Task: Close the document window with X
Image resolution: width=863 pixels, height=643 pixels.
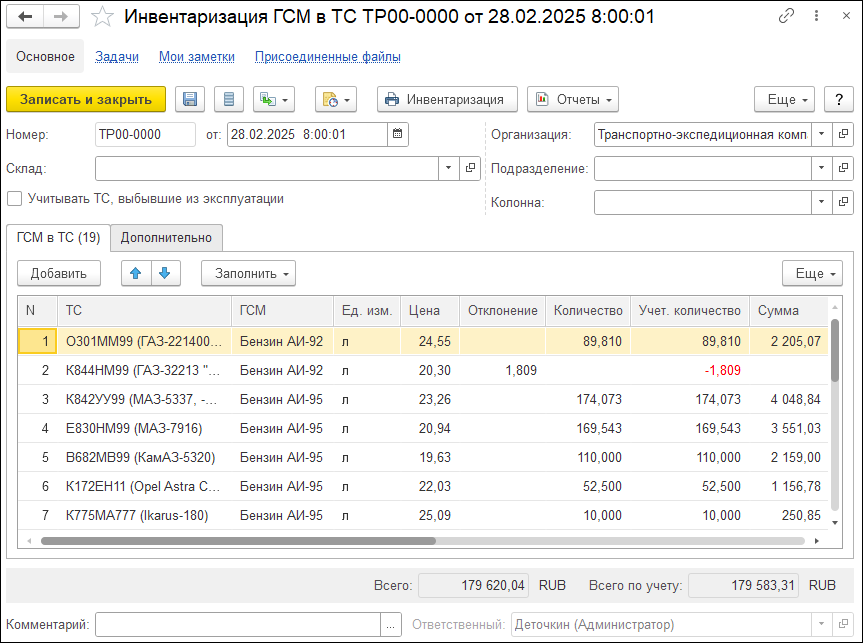Action: point(846,16)
